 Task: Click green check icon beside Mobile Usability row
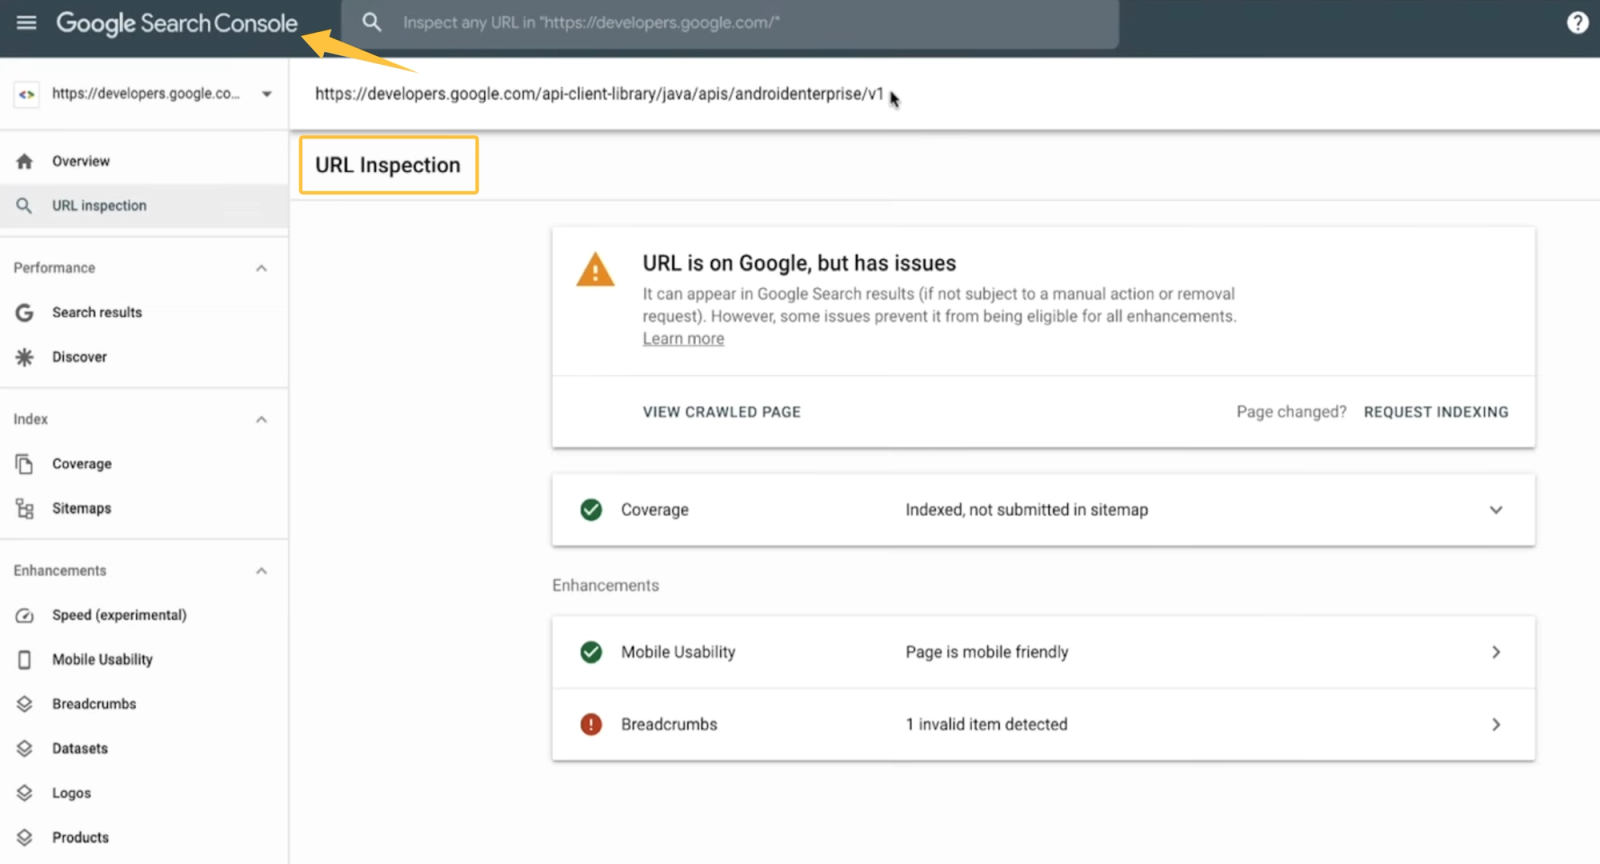pos(591,652)
